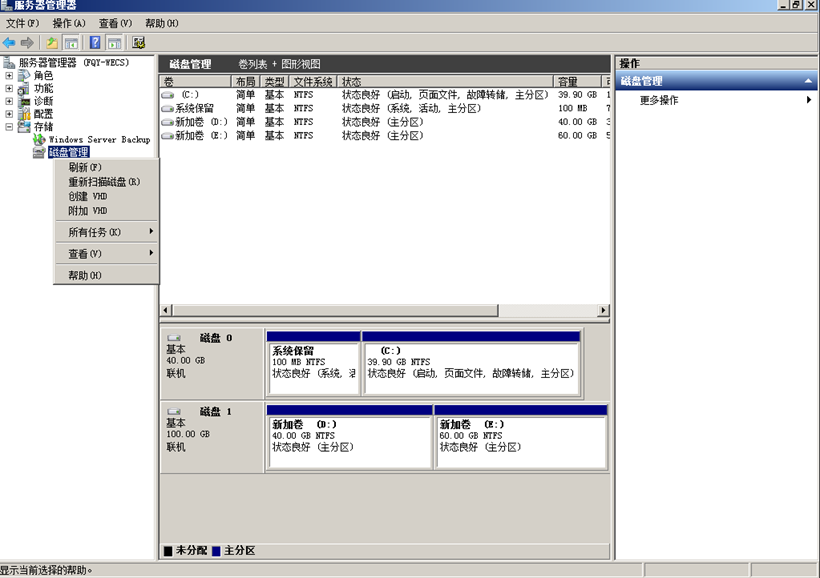Click the black 未分配 legend swatch
Image resolution: width=820 pixels, height=578 pixels.
(x=168, y=551)
